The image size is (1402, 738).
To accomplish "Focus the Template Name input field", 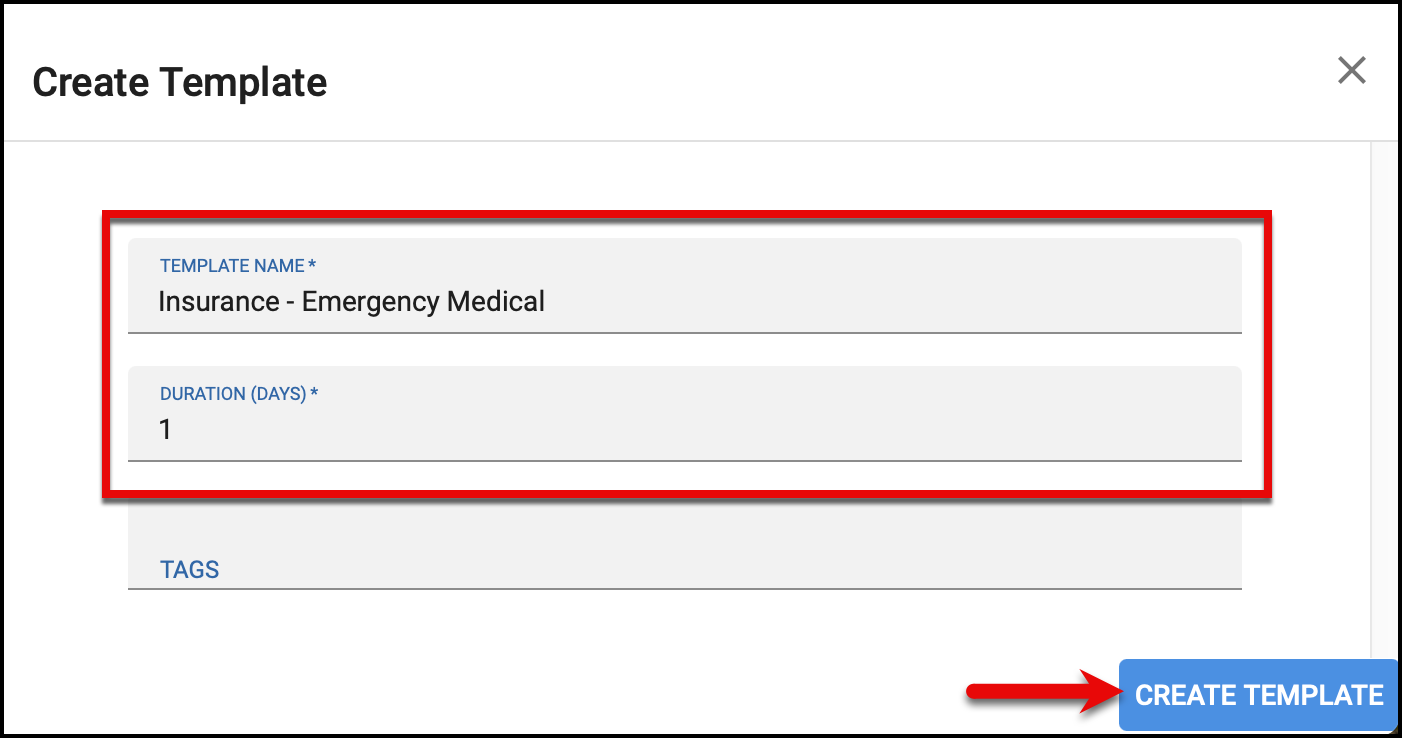I will pyautogui.click(x=685, y=285).
